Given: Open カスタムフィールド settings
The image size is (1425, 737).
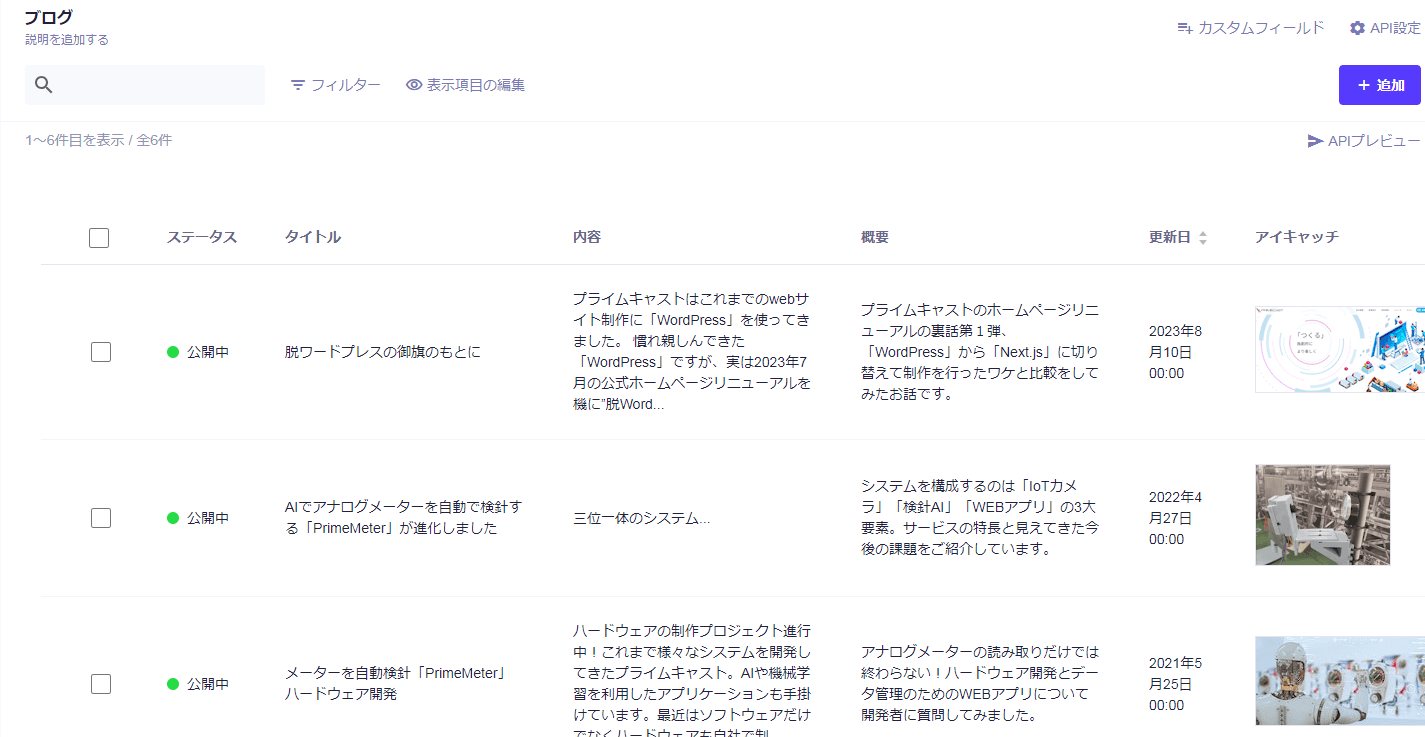Looking at the screenshot, I should pyautogui.click(x=1250, y=28).
